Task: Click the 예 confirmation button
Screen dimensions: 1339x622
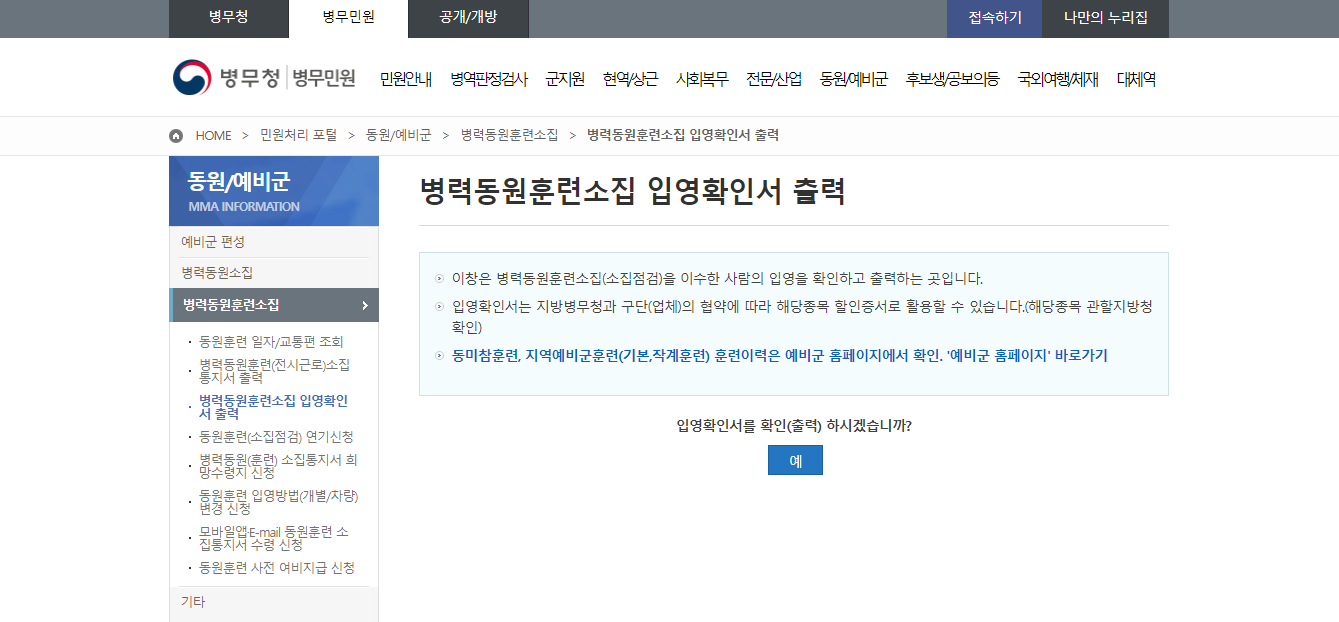Action: (x=795, y=460)
